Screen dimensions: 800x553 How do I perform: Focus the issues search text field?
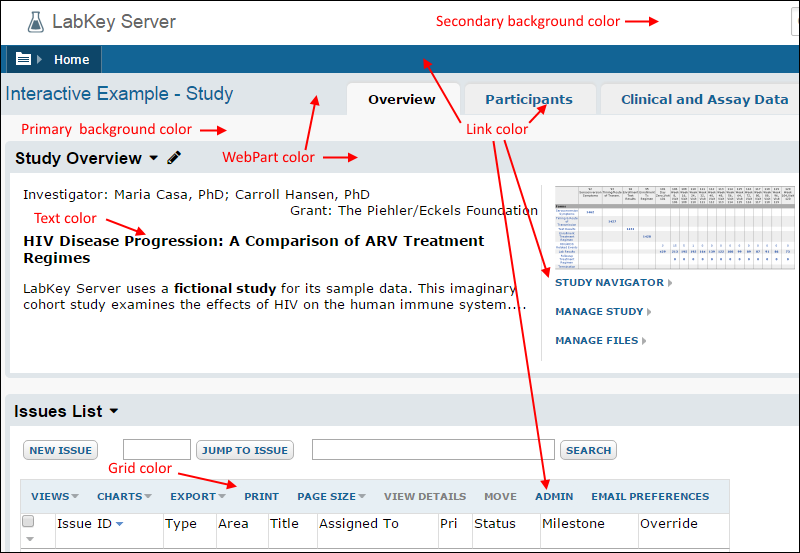click(433, 450)
